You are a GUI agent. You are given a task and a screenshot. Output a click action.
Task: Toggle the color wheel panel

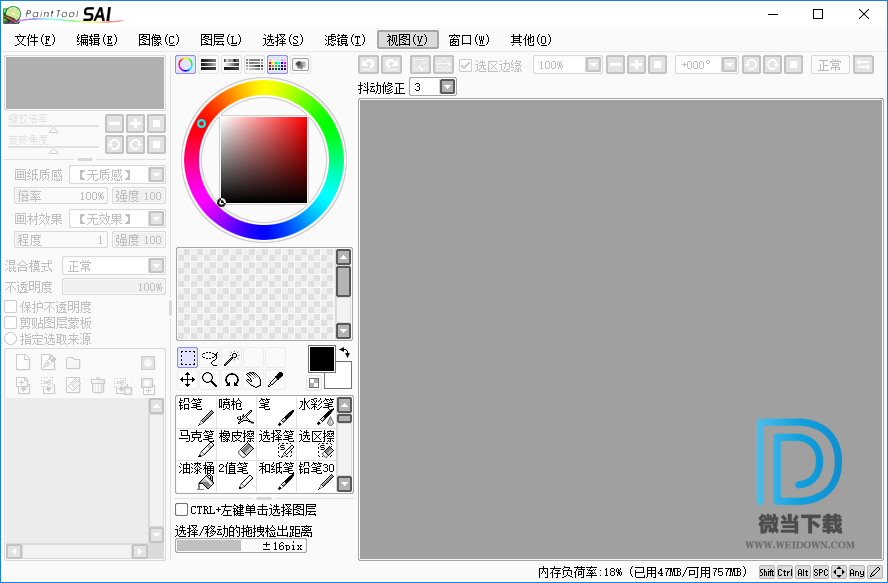(185, 65)
